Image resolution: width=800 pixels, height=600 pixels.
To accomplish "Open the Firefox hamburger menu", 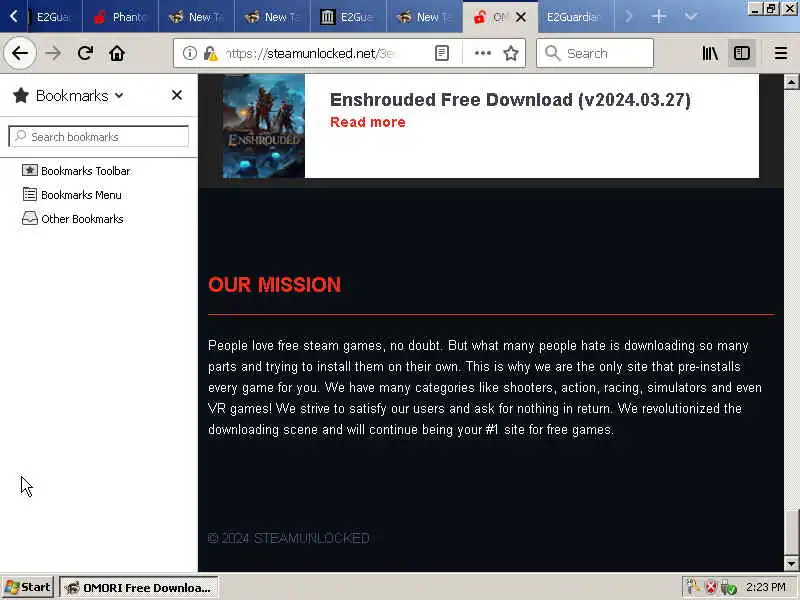I will 781,53.
